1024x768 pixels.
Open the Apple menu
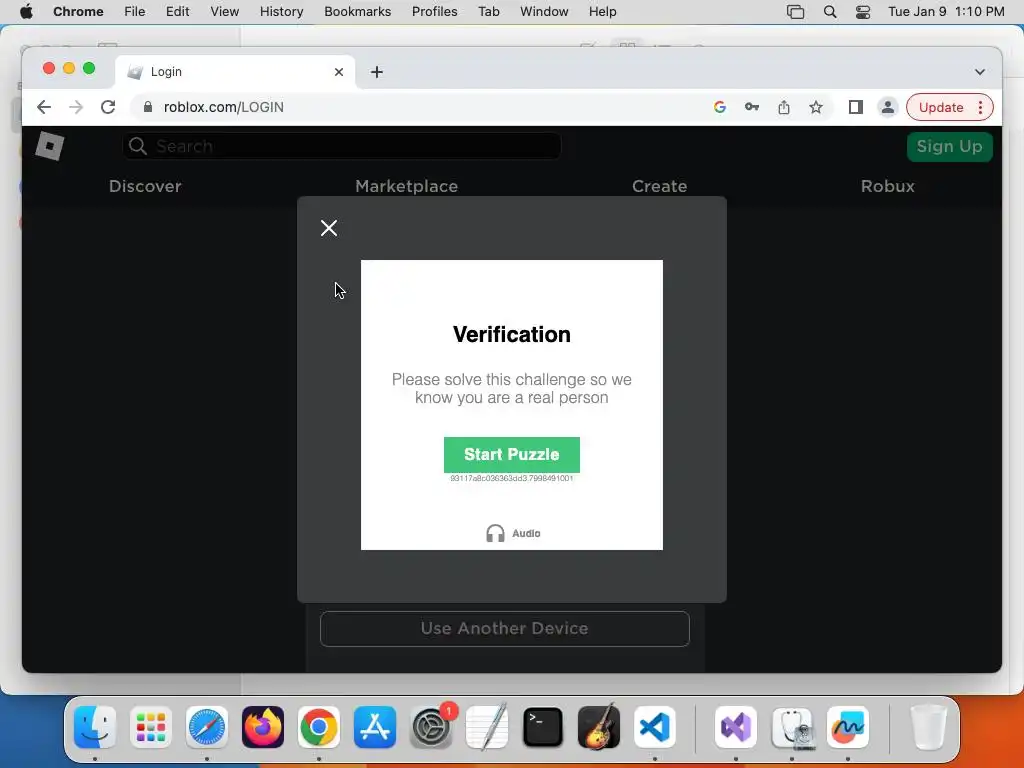(x=26, y=12)
